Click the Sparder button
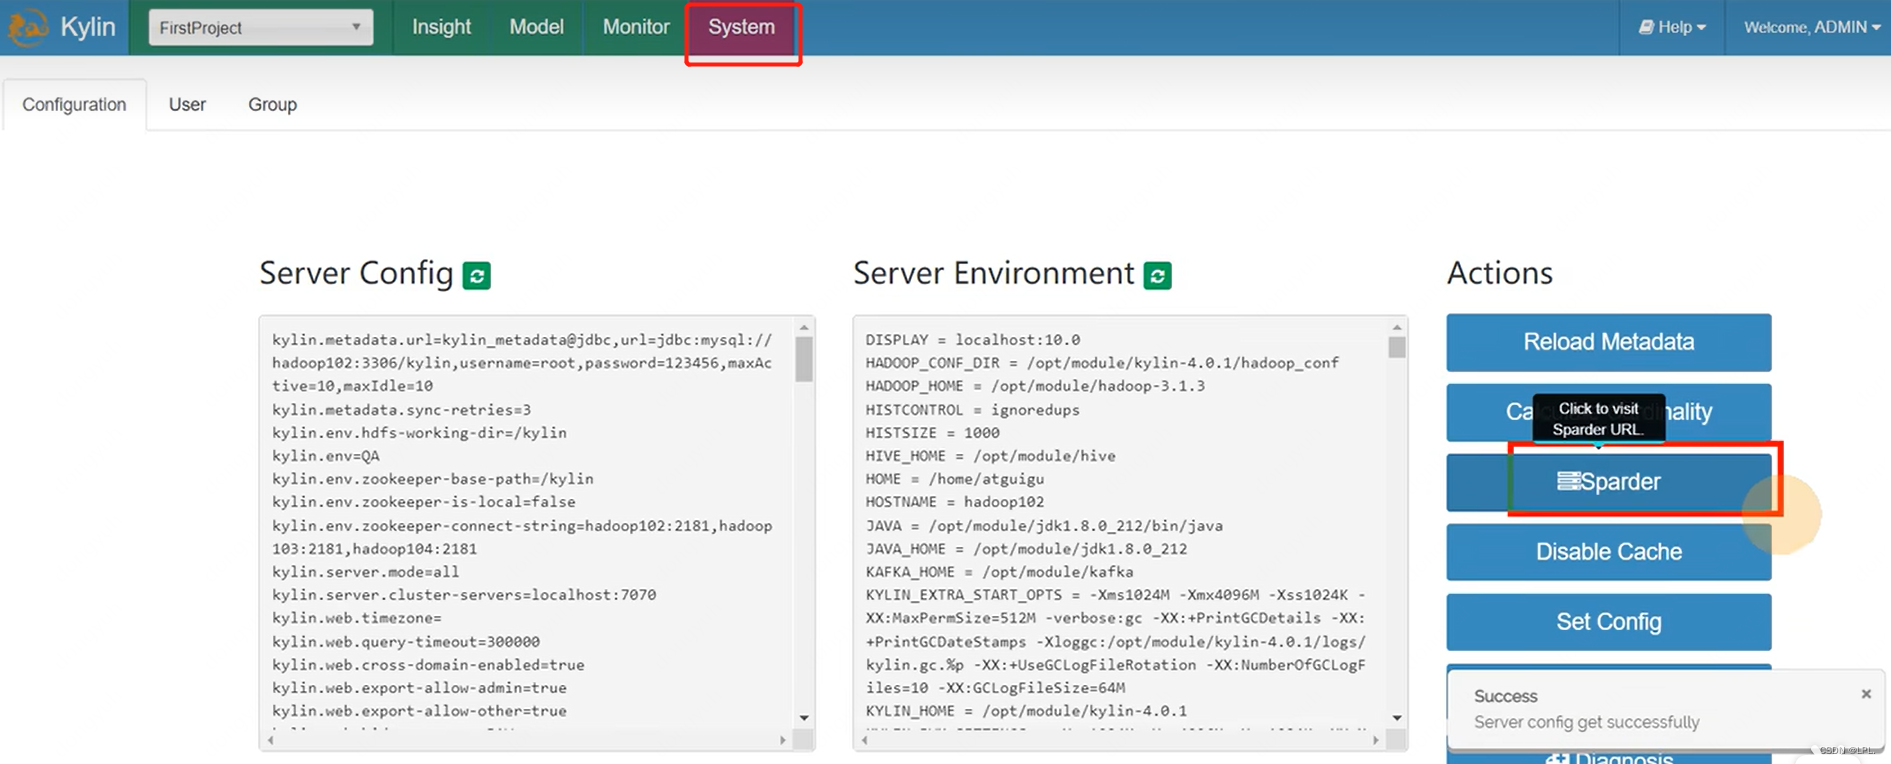 (1608, 482)
